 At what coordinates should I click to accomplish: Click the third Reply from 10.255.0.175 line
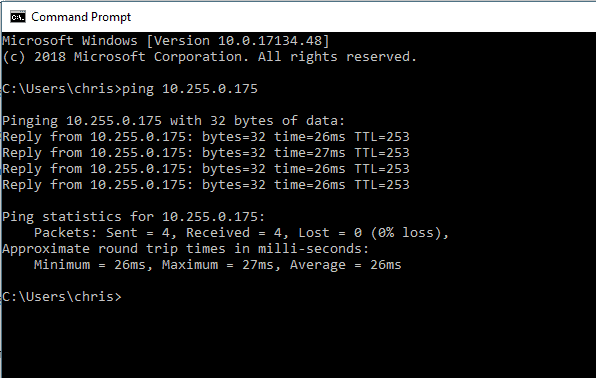coord(206,169)
